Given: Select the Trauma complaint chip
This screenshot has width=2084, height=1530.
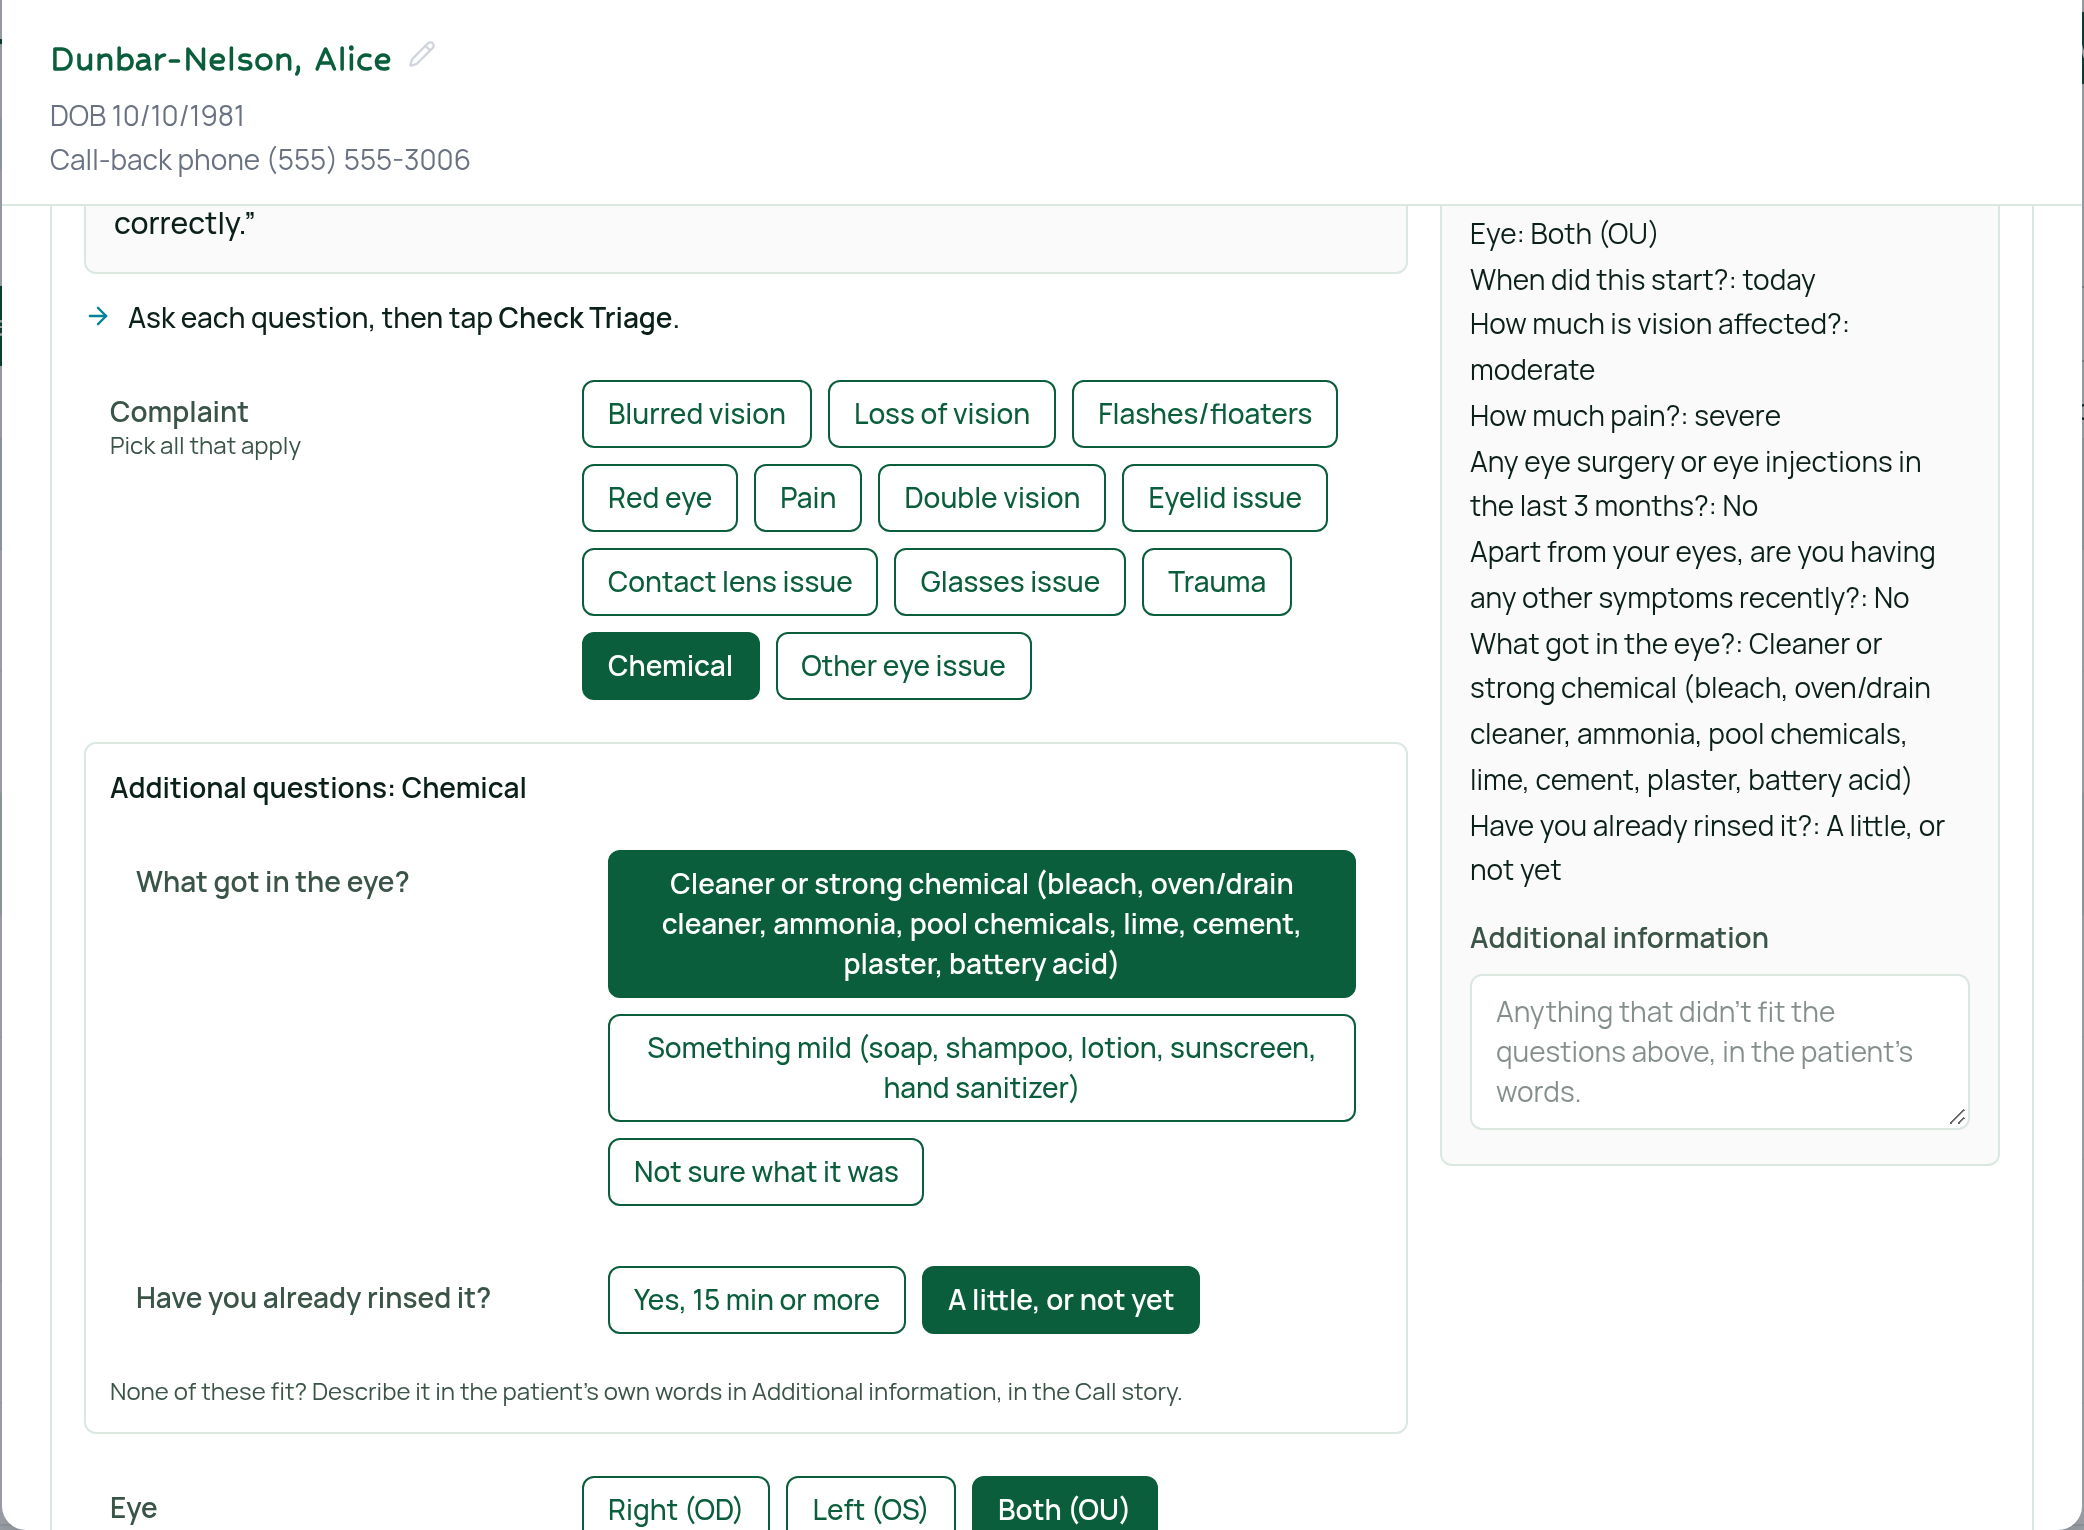Looking at the screenshot, I should pyautogui.click(x=1216, y=582).
